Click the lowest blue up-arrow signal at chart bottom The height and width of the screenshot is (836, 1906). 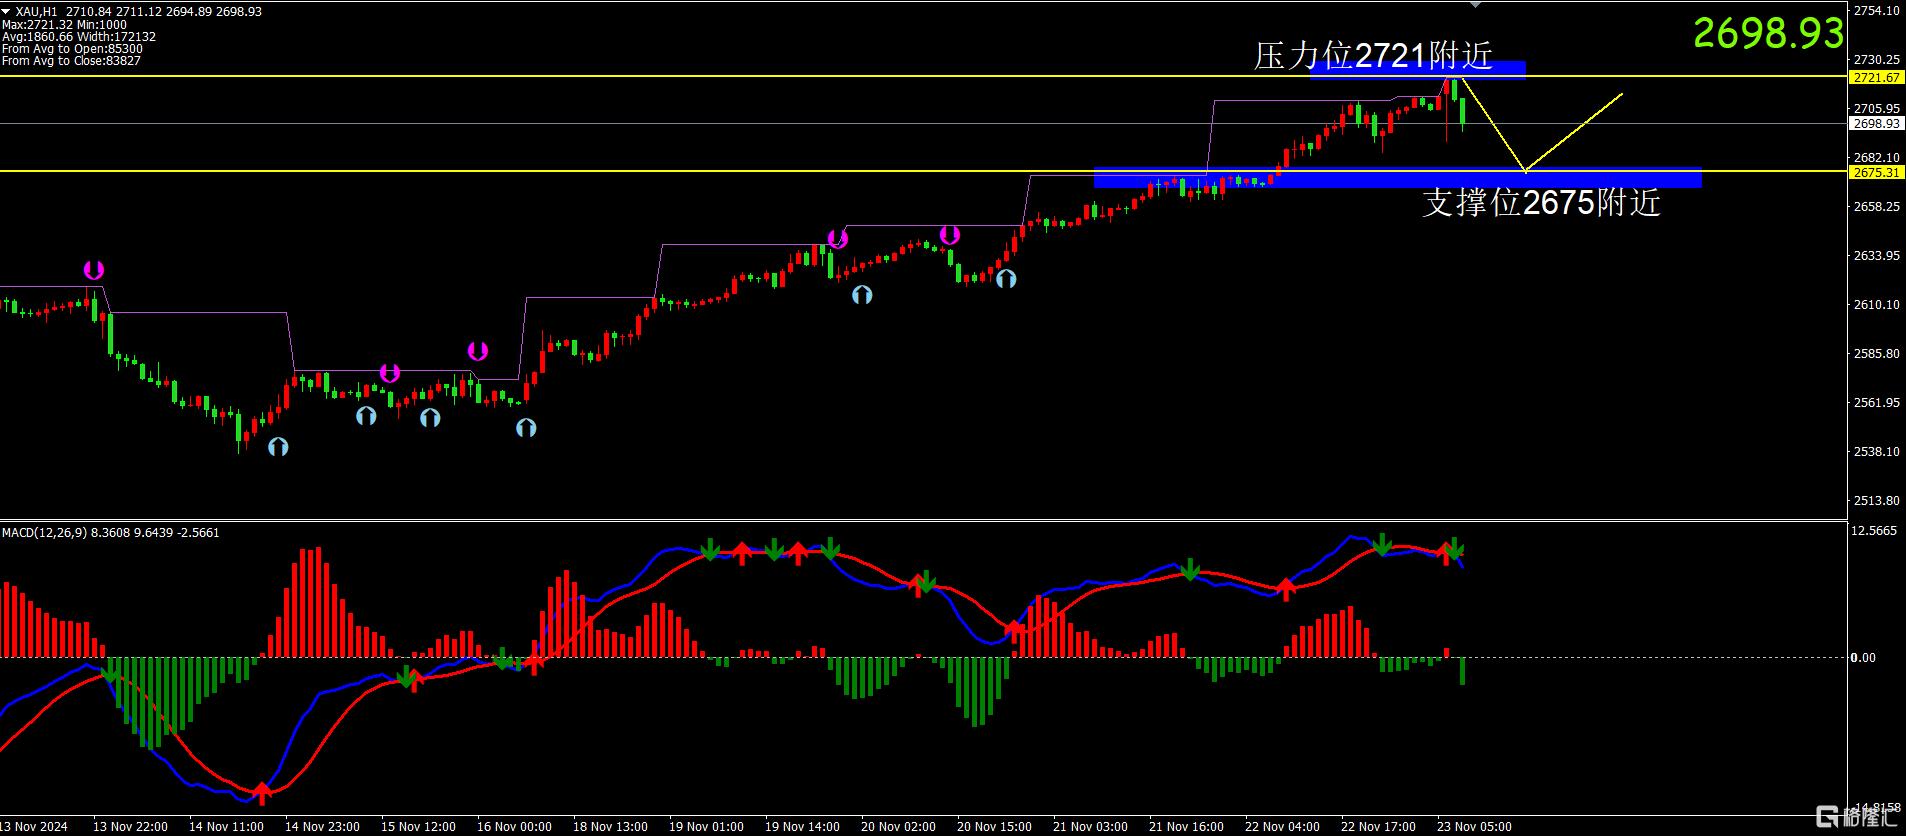click(278, 447)
